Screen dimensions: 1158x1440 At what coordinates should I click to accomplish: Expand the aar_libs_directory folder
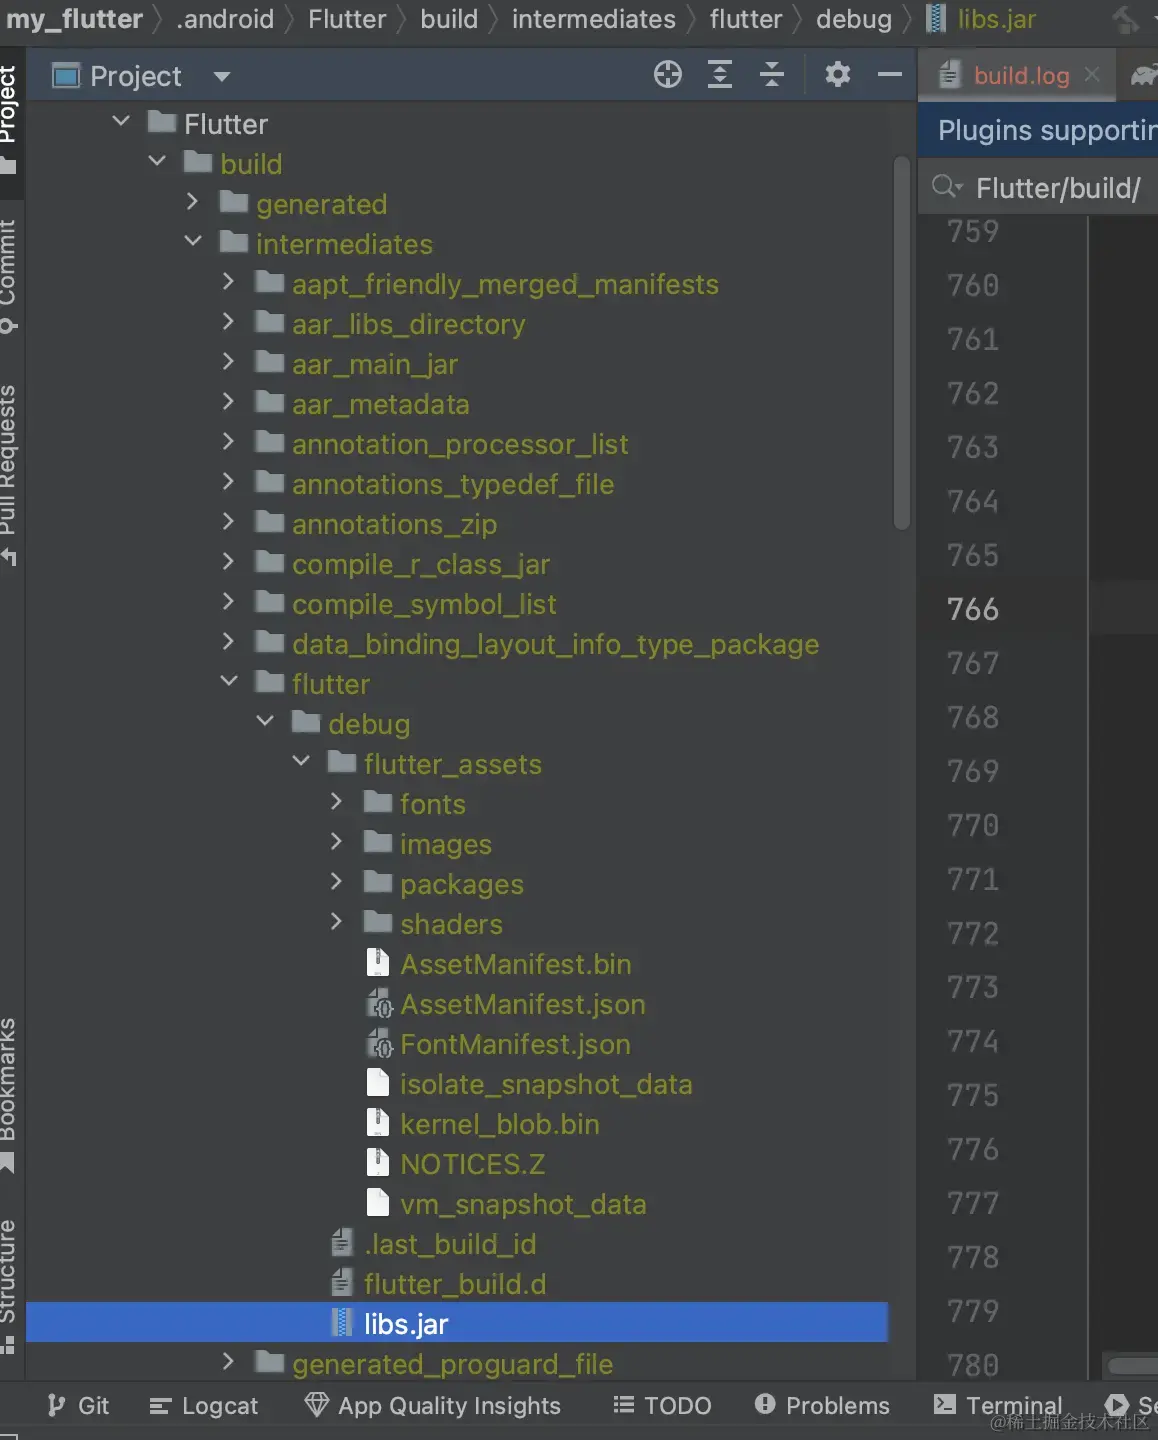pos(229,321)
